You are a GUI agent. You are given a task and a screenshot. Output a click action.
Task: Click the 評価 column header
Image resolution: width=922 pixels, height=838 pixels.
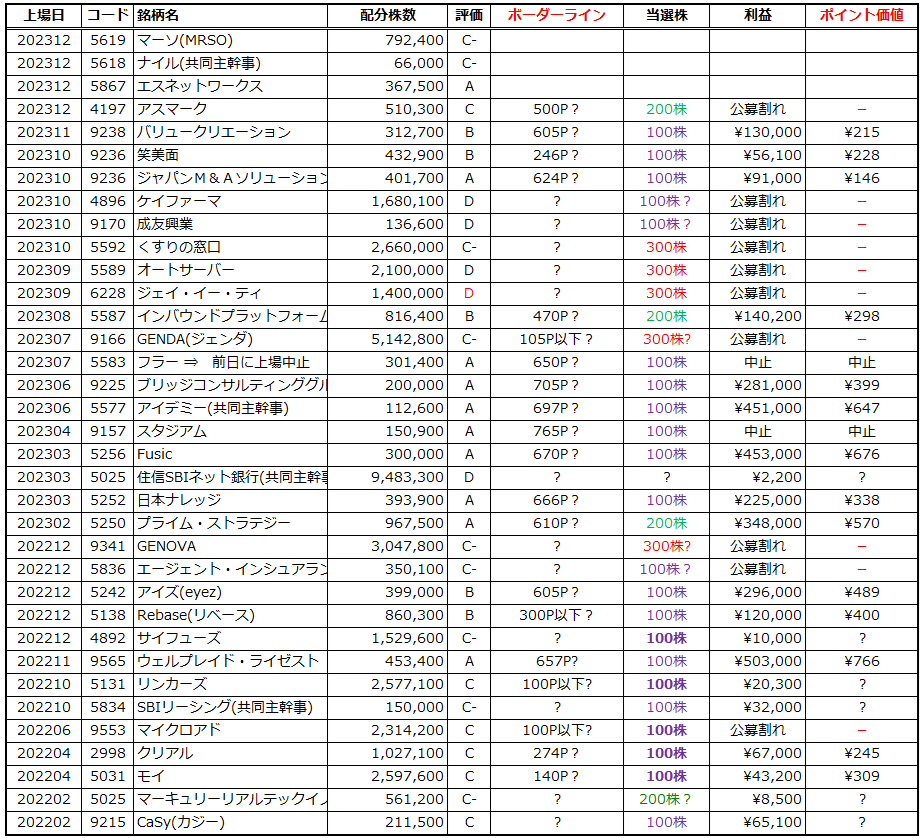[x=469, y=15]
